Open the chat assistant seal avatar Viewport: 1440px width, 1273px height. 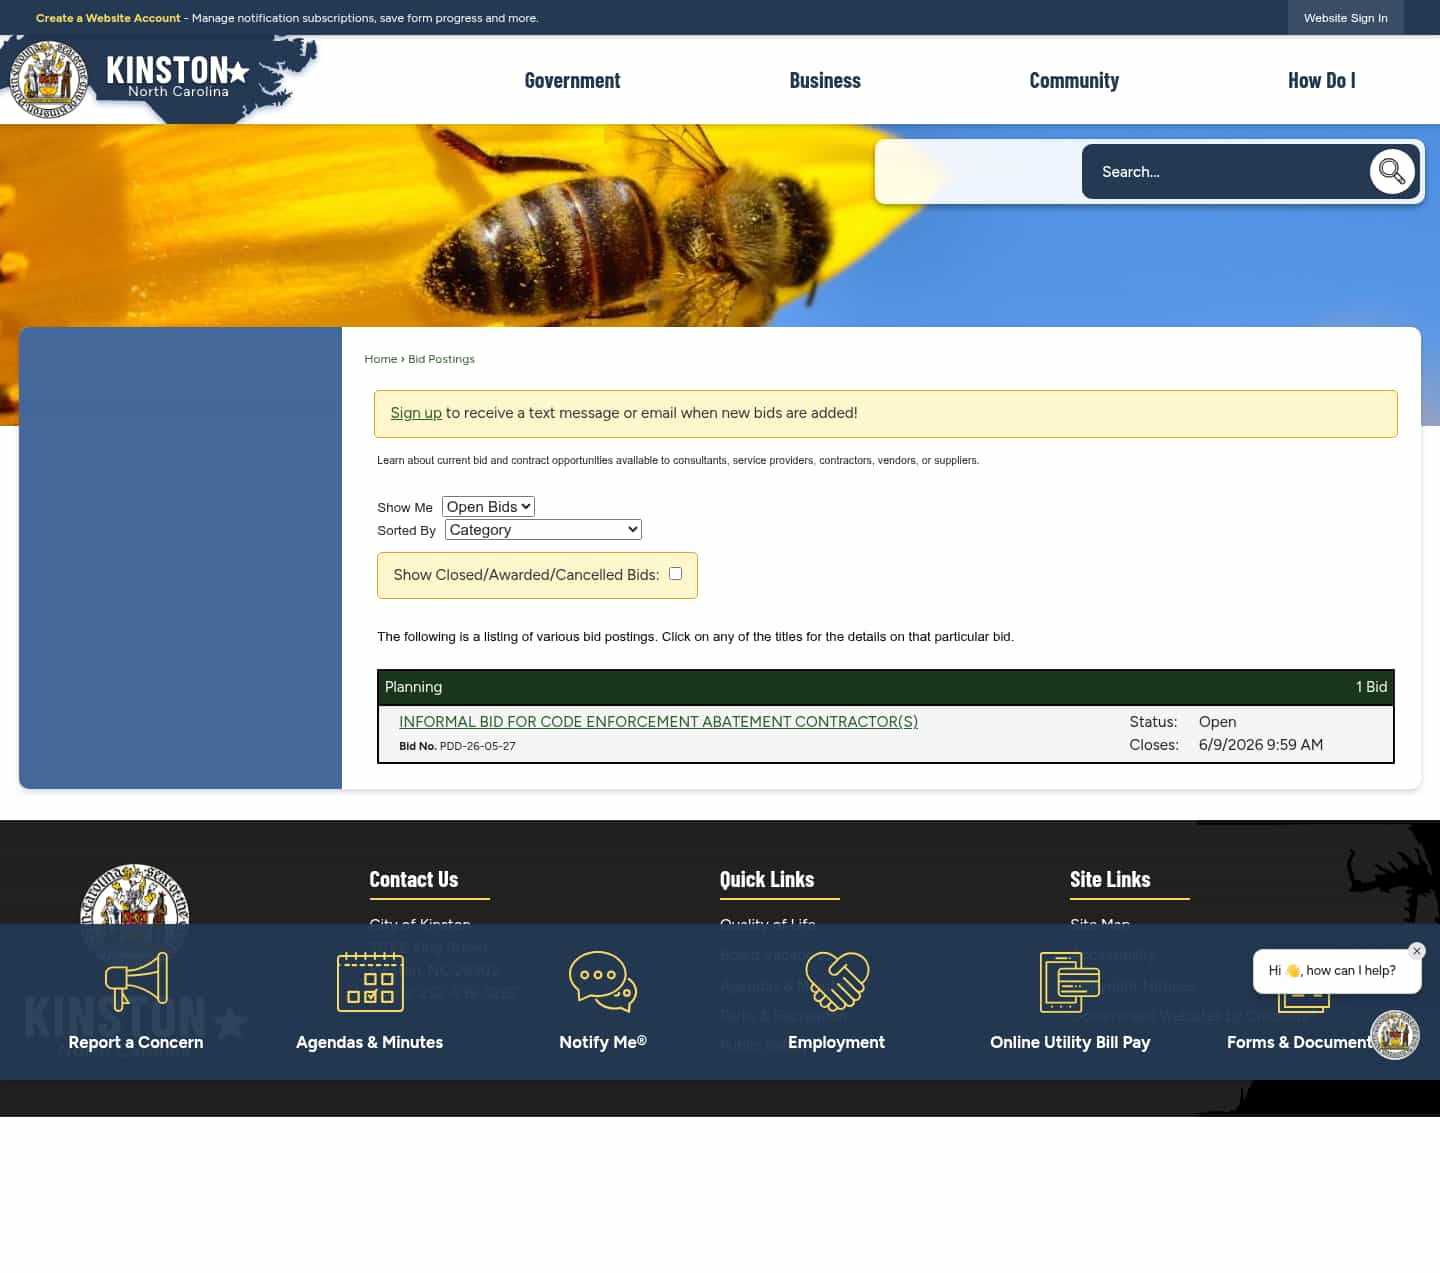tap(1394, 1034)
